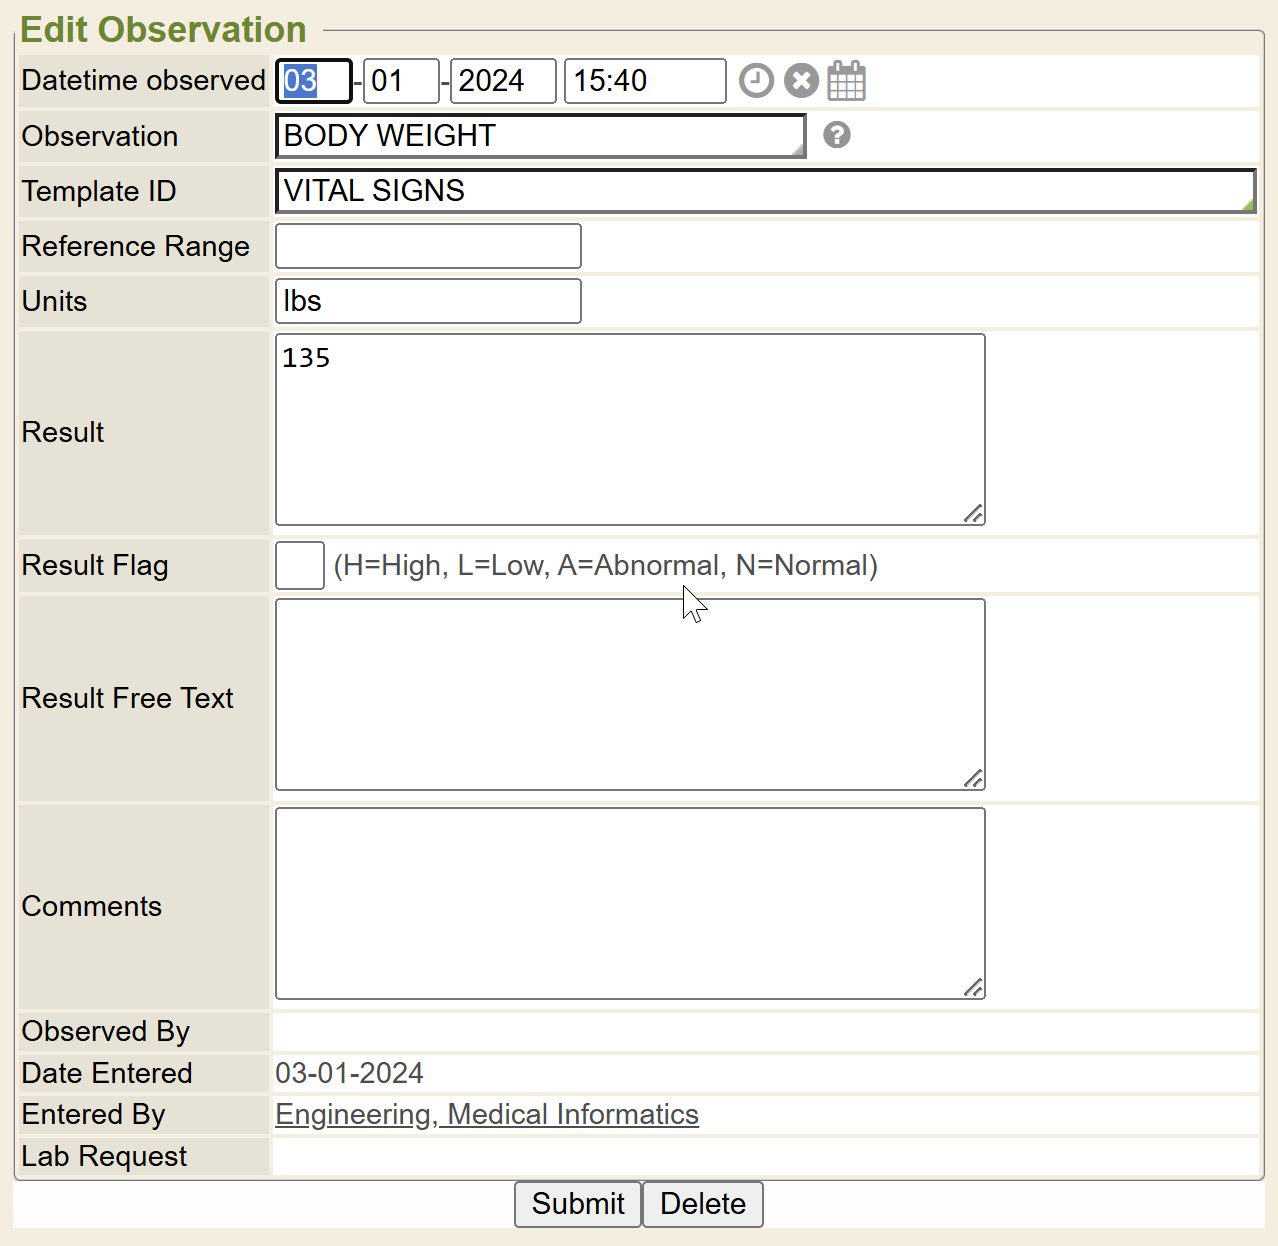This screenshot has width=1278, height=1246.
Task: Clear the date using the X icon
Action: (x=801, y=81)
